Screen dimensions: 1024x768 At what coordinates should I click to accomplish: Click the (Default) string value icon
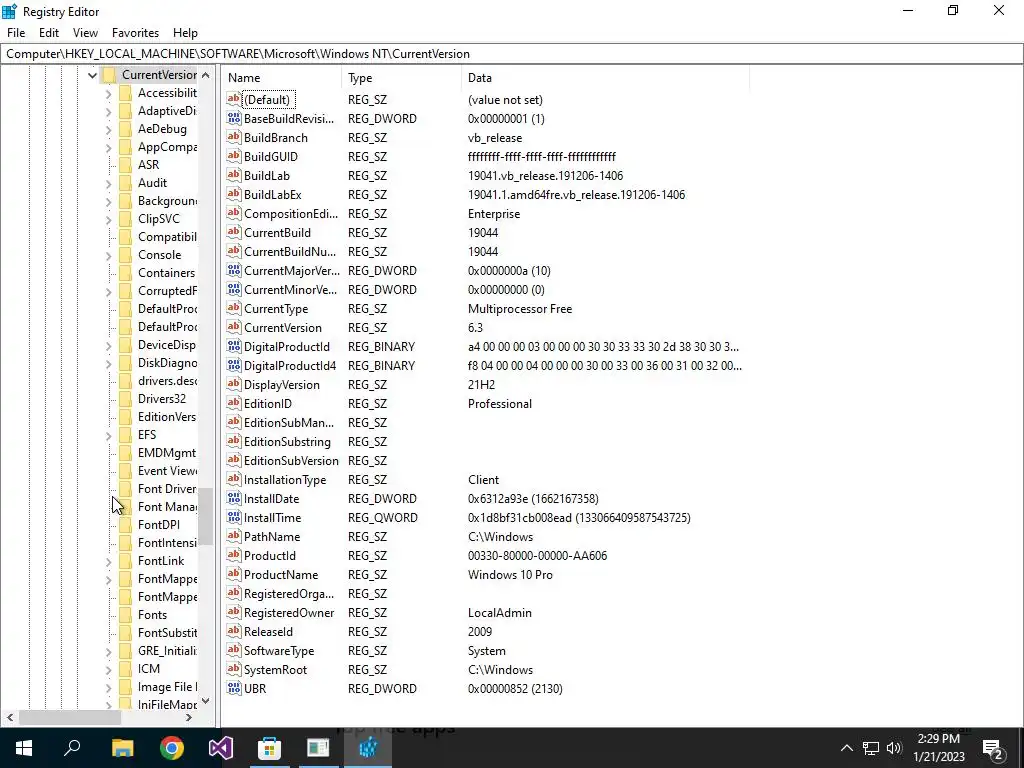coord(234,99)
